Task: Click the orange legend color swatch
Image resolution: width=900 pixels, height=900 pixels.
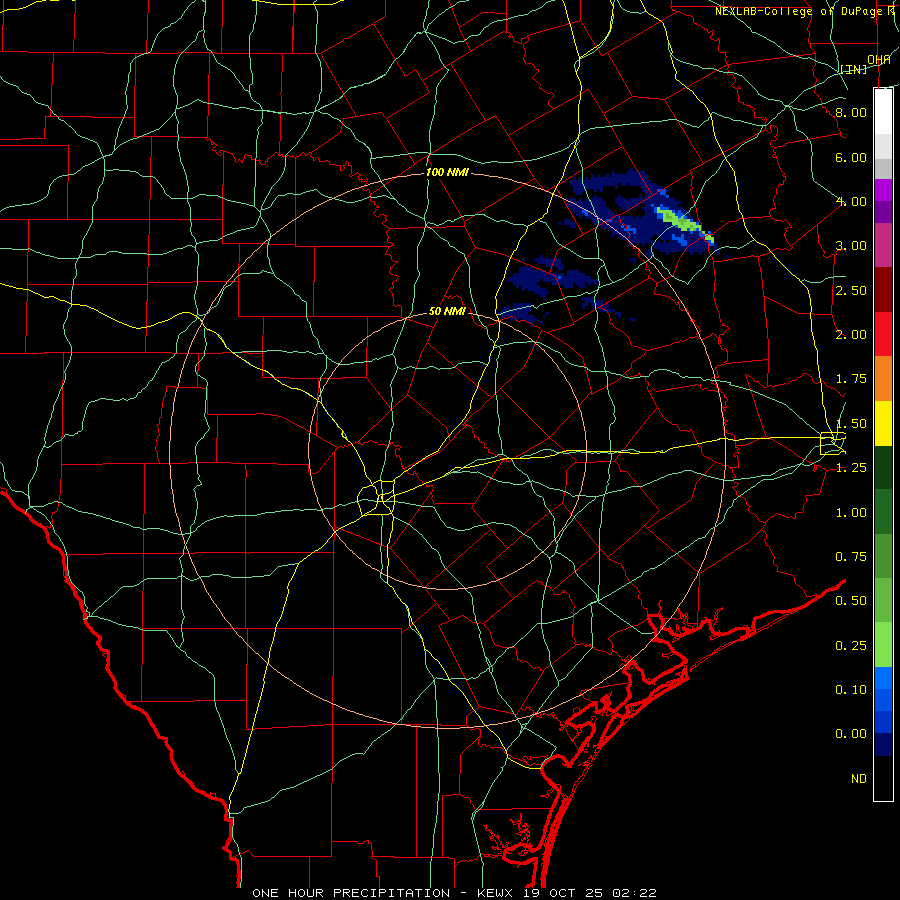Action: click(x=883, y=378)
